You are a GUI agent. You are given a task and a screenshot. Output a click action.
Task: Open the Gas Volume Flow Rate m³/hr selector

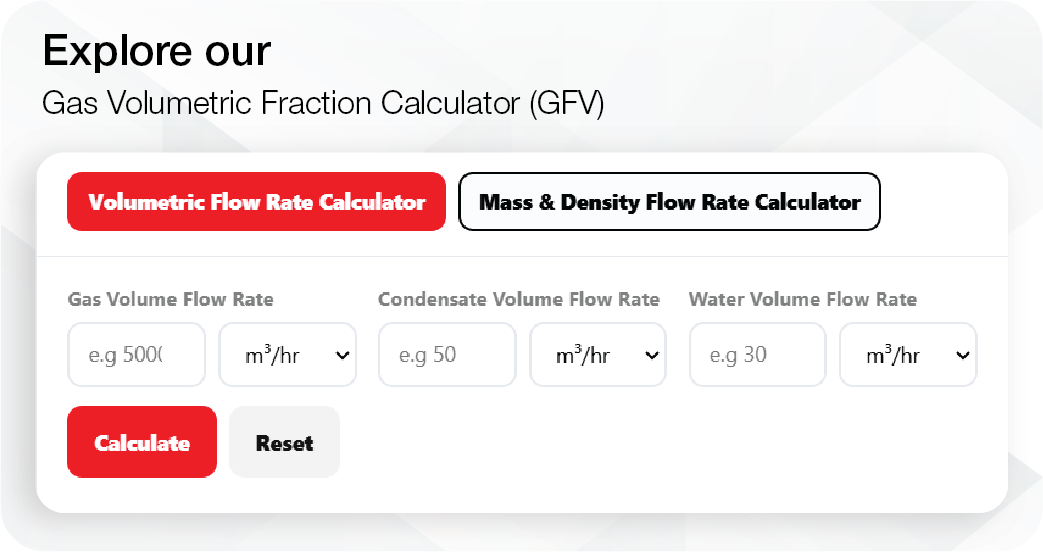point(287,355)
